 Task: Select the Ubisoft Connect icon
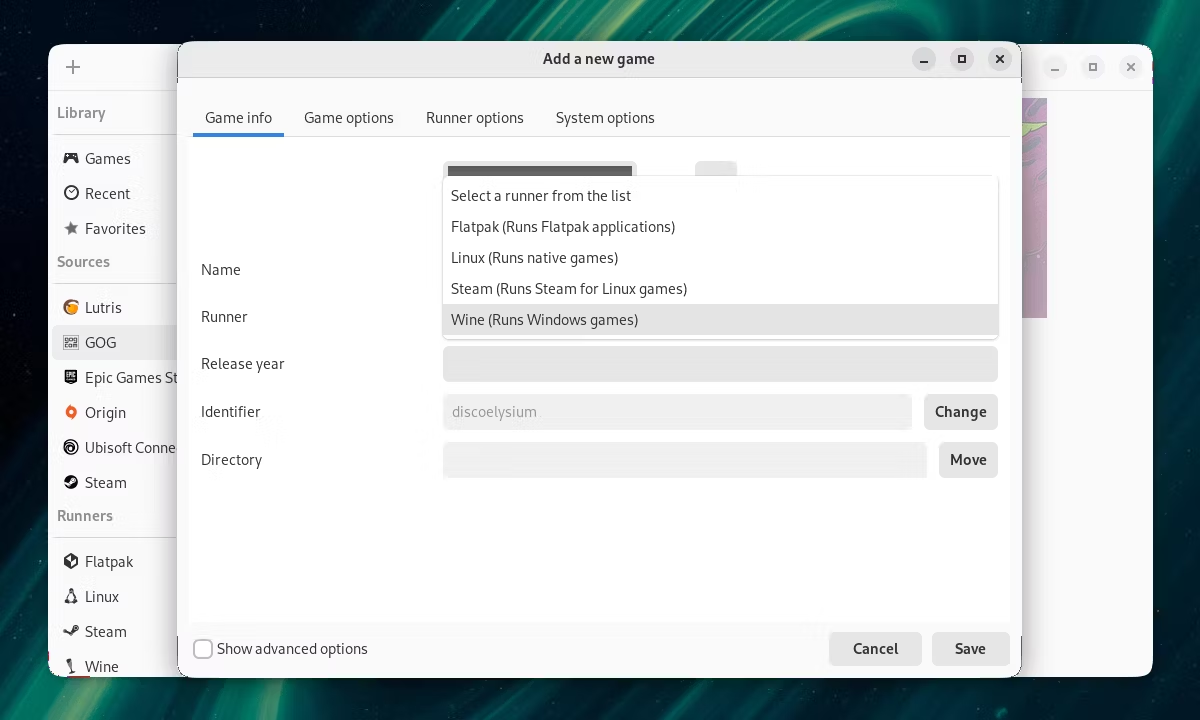click(x=71, y=447)
